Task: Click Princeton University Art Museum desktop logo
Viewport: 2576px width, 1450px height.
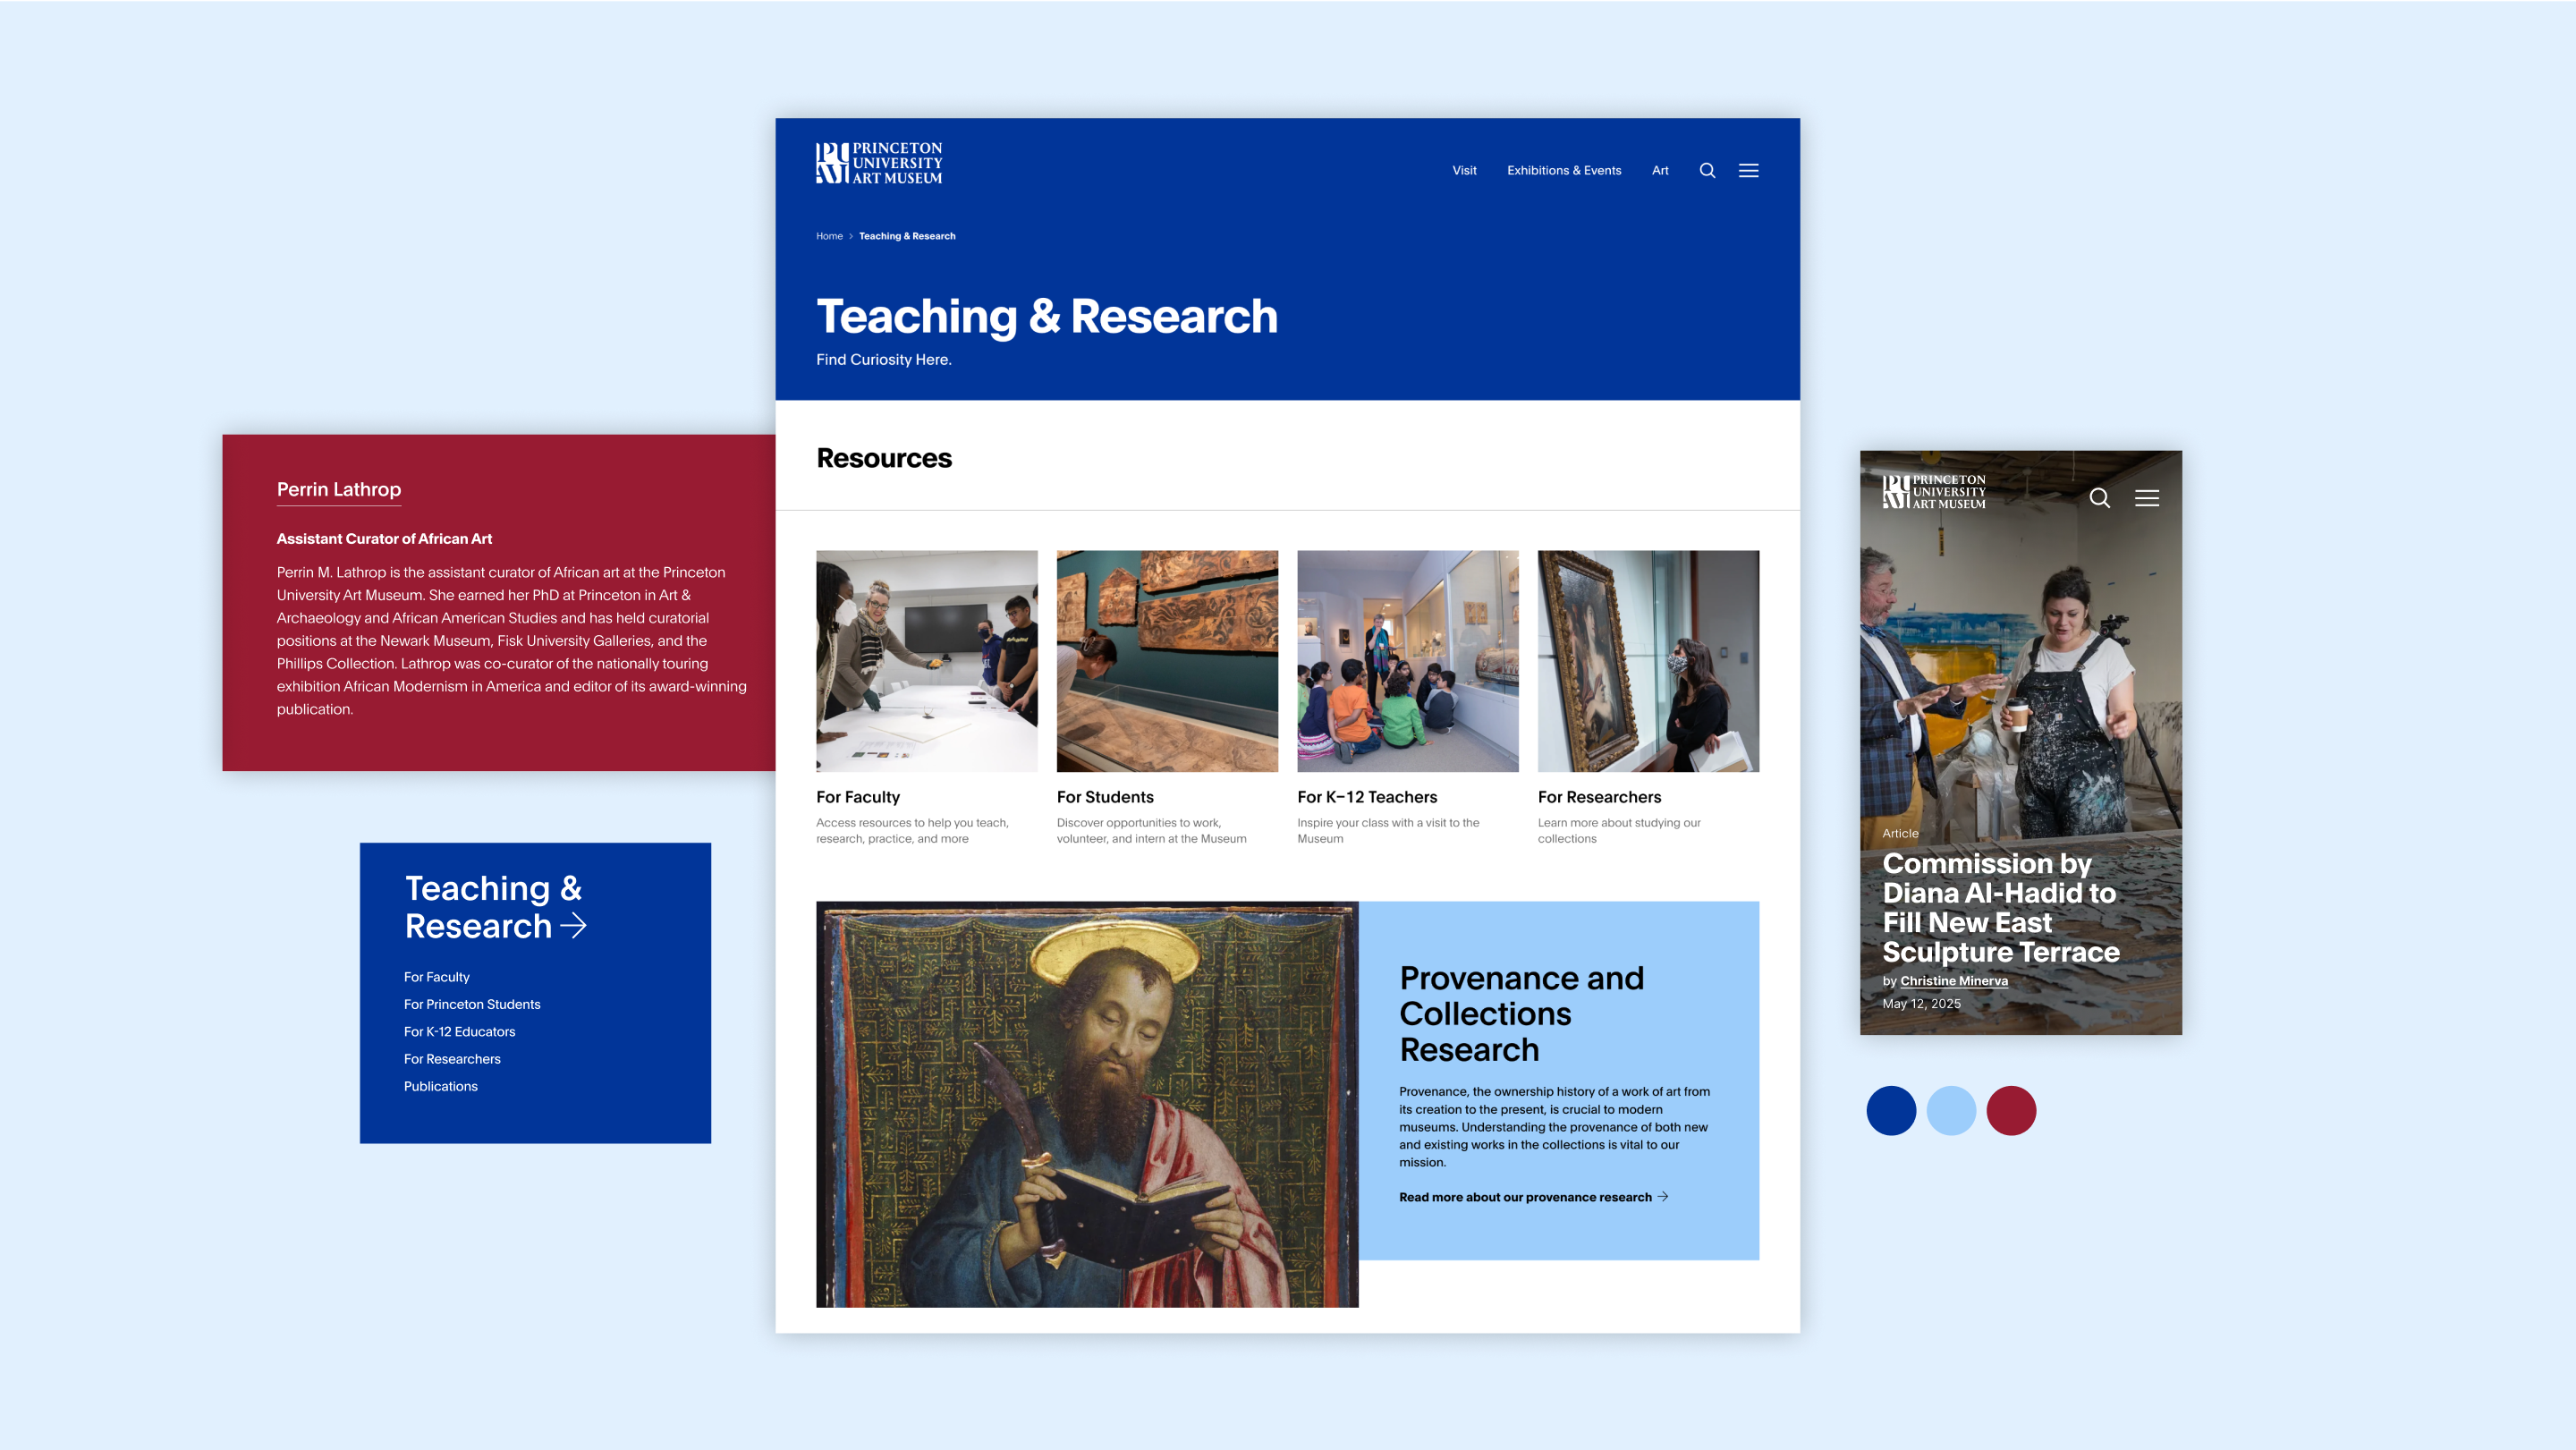Action: 879,163
